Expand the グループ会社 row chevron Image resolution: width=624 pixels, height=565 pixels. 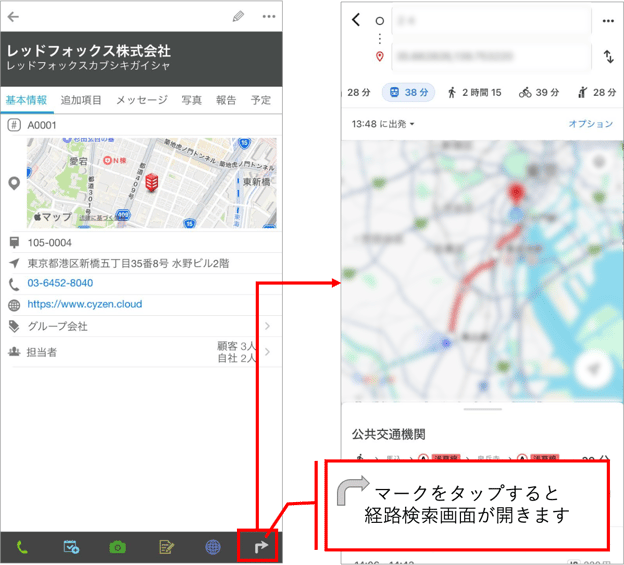click(x=267, y=326)
